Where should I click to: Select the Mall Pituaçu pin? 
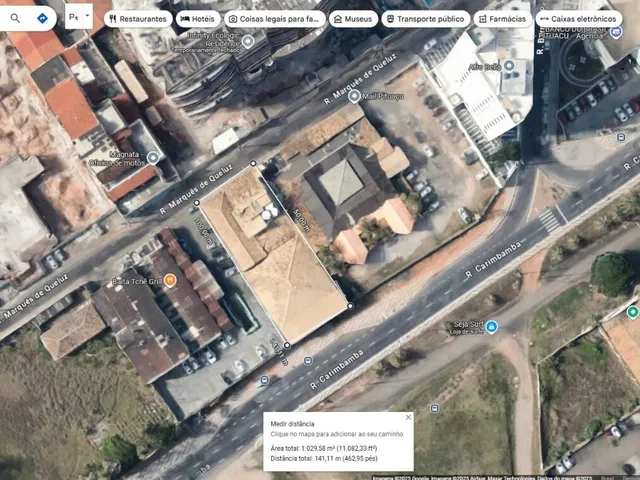[354, 96]
